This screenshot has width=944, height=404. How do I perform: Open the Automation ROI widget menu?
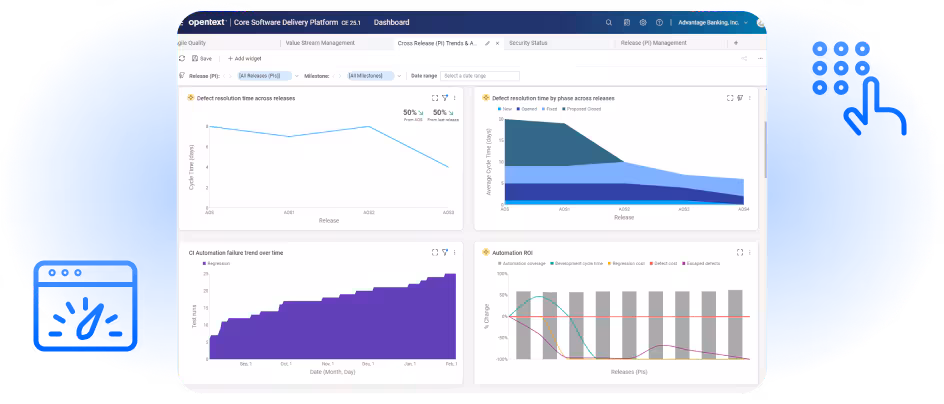tap(750, 252)
